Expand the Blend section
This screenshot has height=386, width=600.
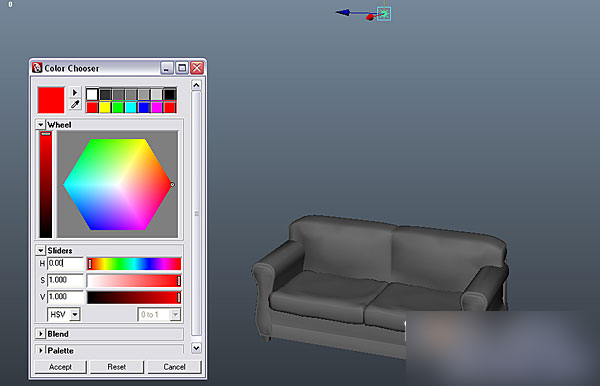click(41, 334)
